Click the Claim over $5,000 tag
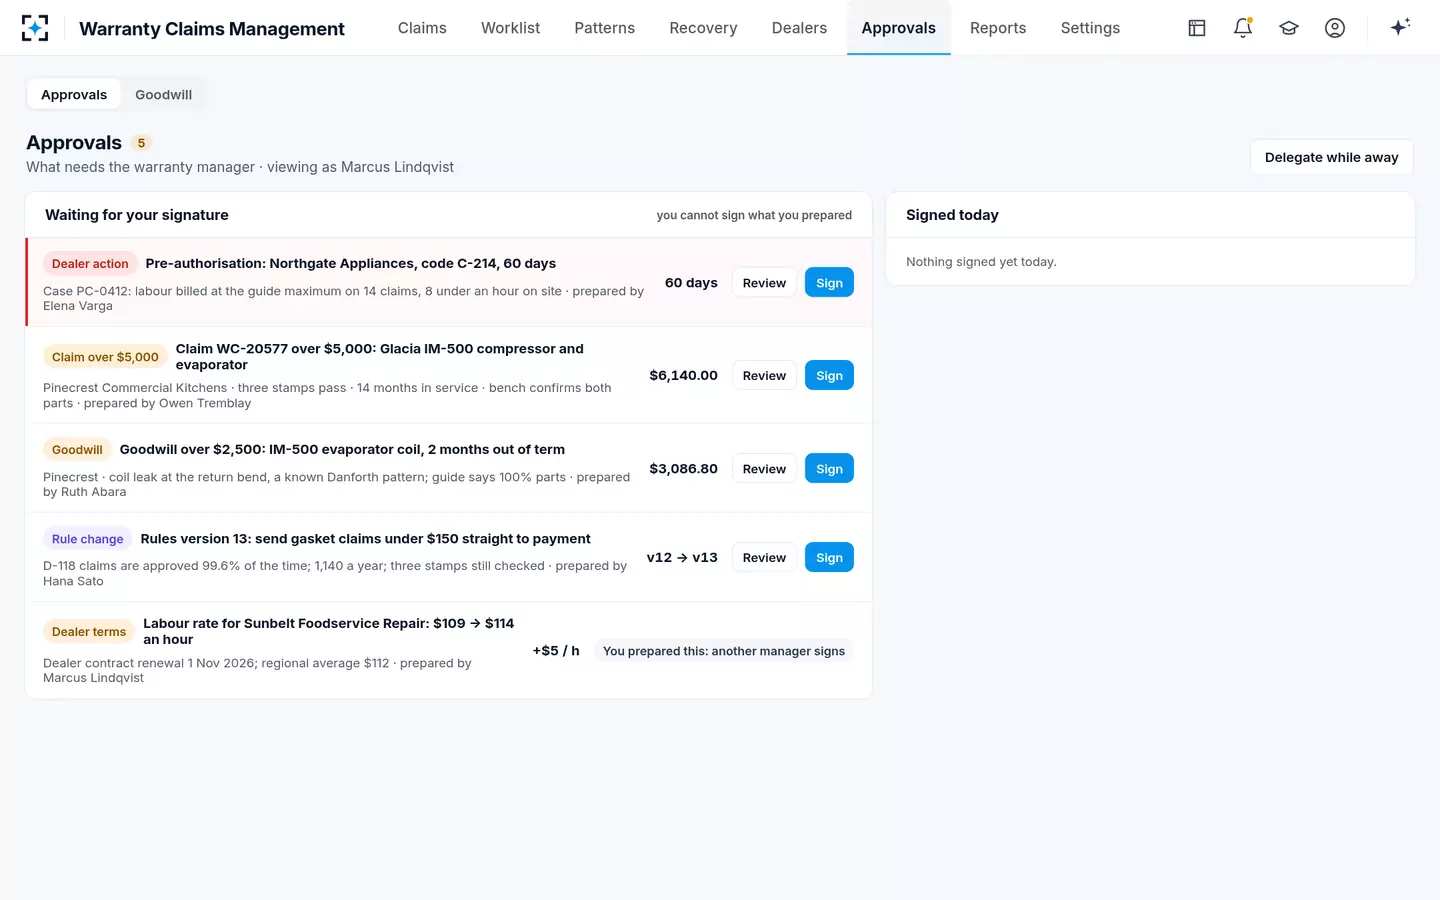 coord(105,357)
